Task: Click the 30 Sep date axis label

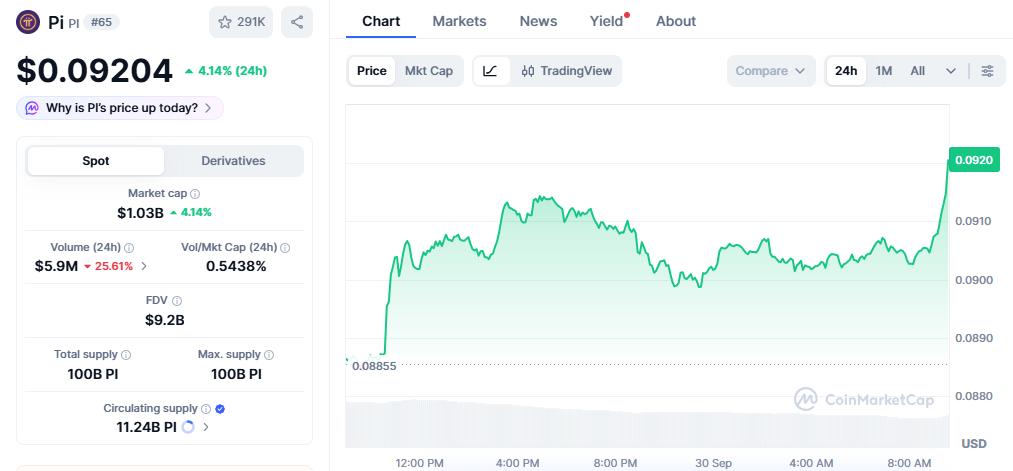Action: pos(713,463)
